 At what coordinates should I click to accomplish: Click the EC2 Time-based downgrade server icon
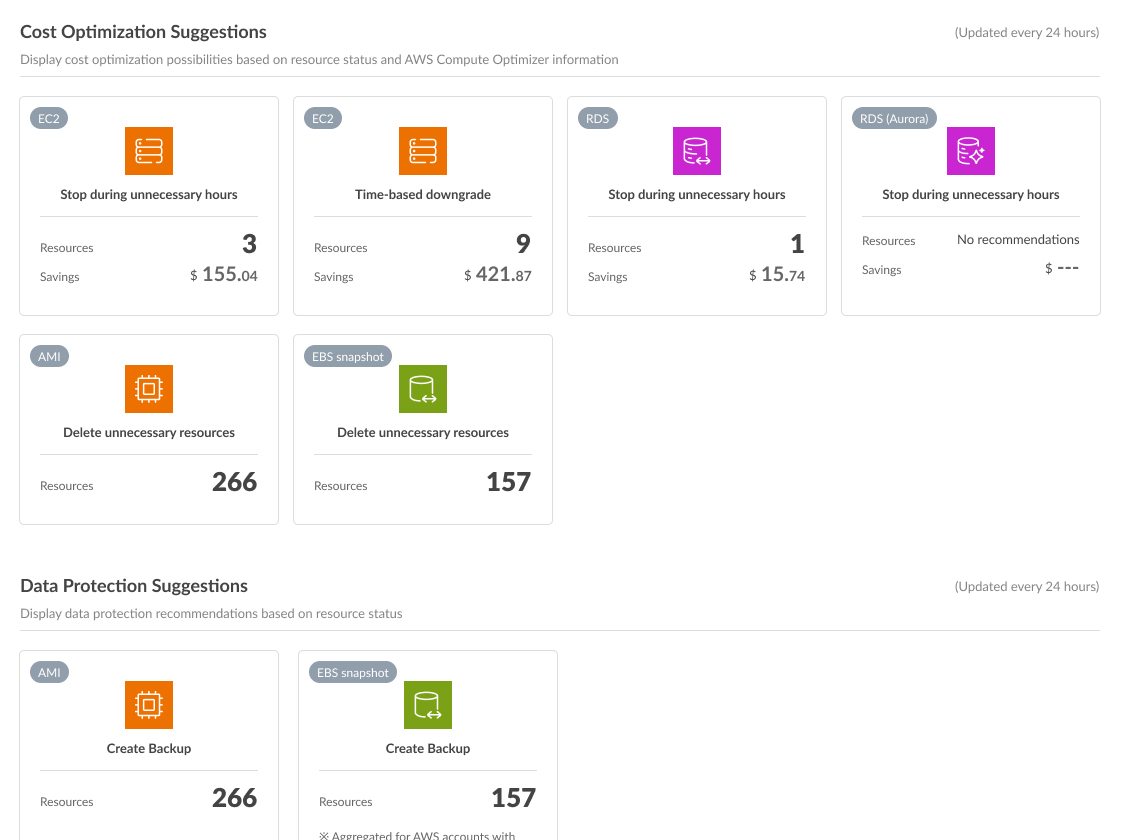coord(423,151)
